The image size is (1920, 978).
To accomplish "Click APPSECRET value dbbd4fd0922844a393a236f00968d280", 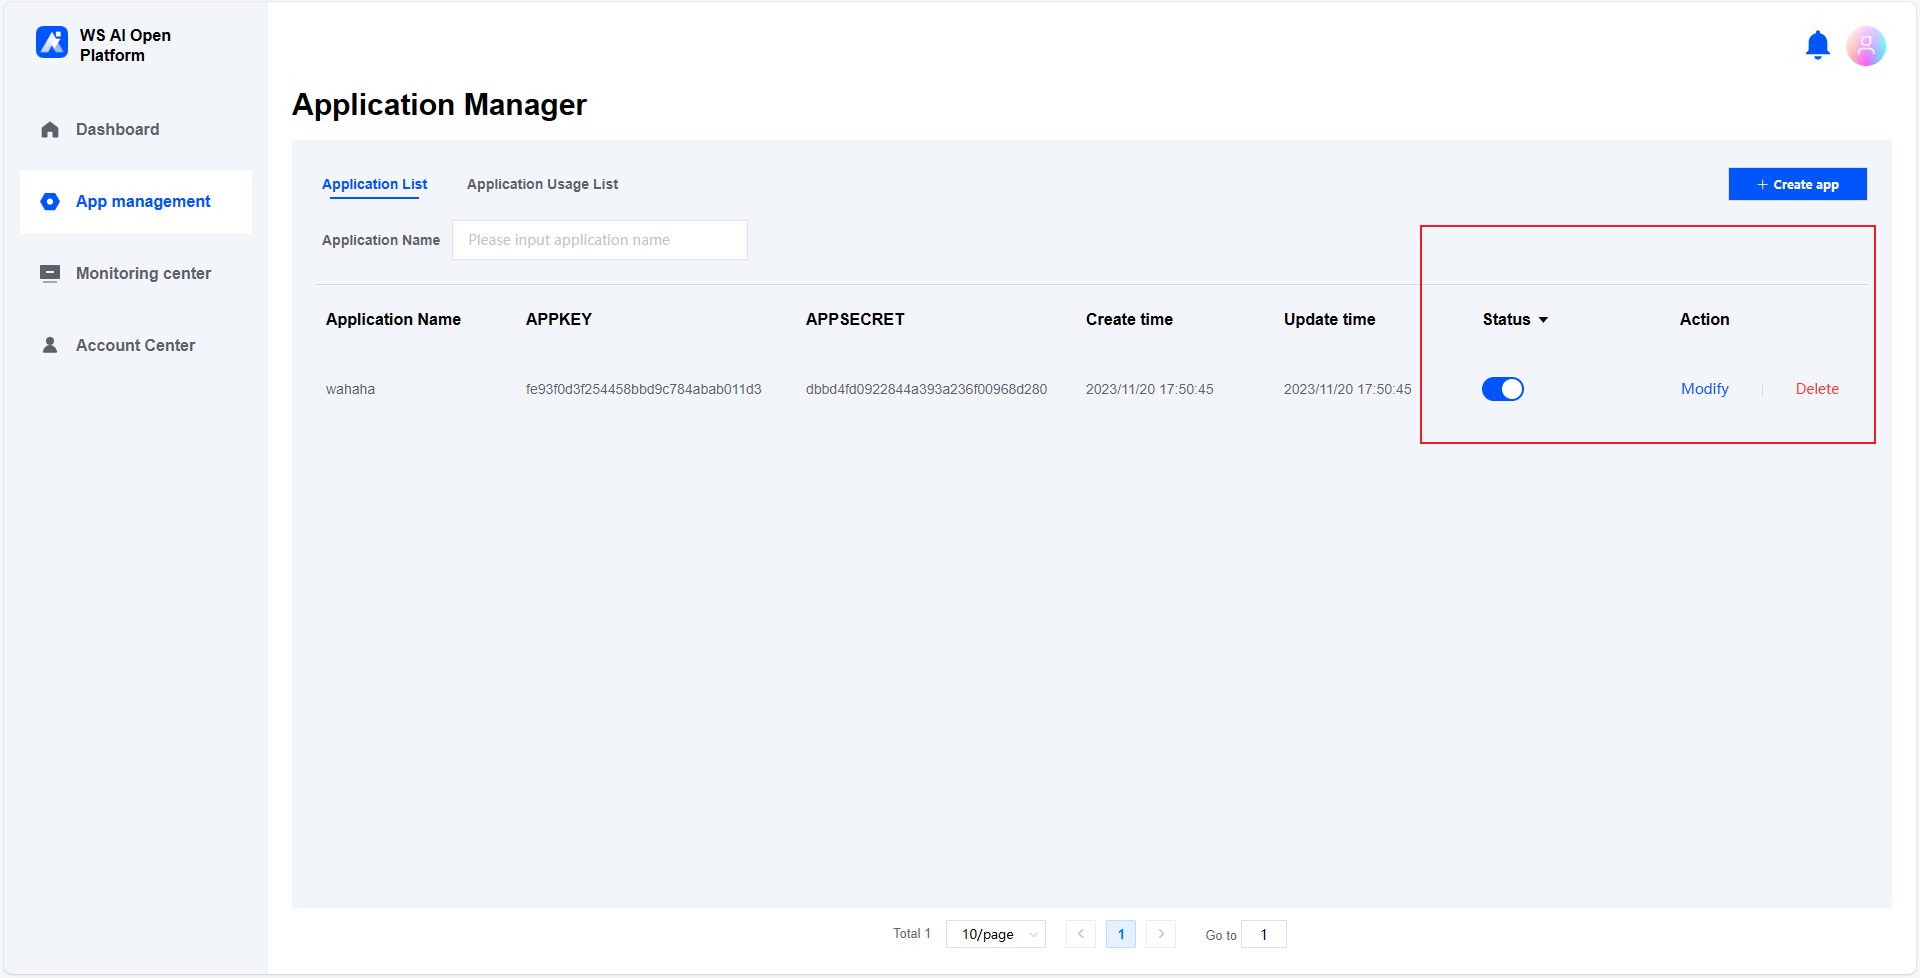I will pyautogui.click(x=926, y=389).
